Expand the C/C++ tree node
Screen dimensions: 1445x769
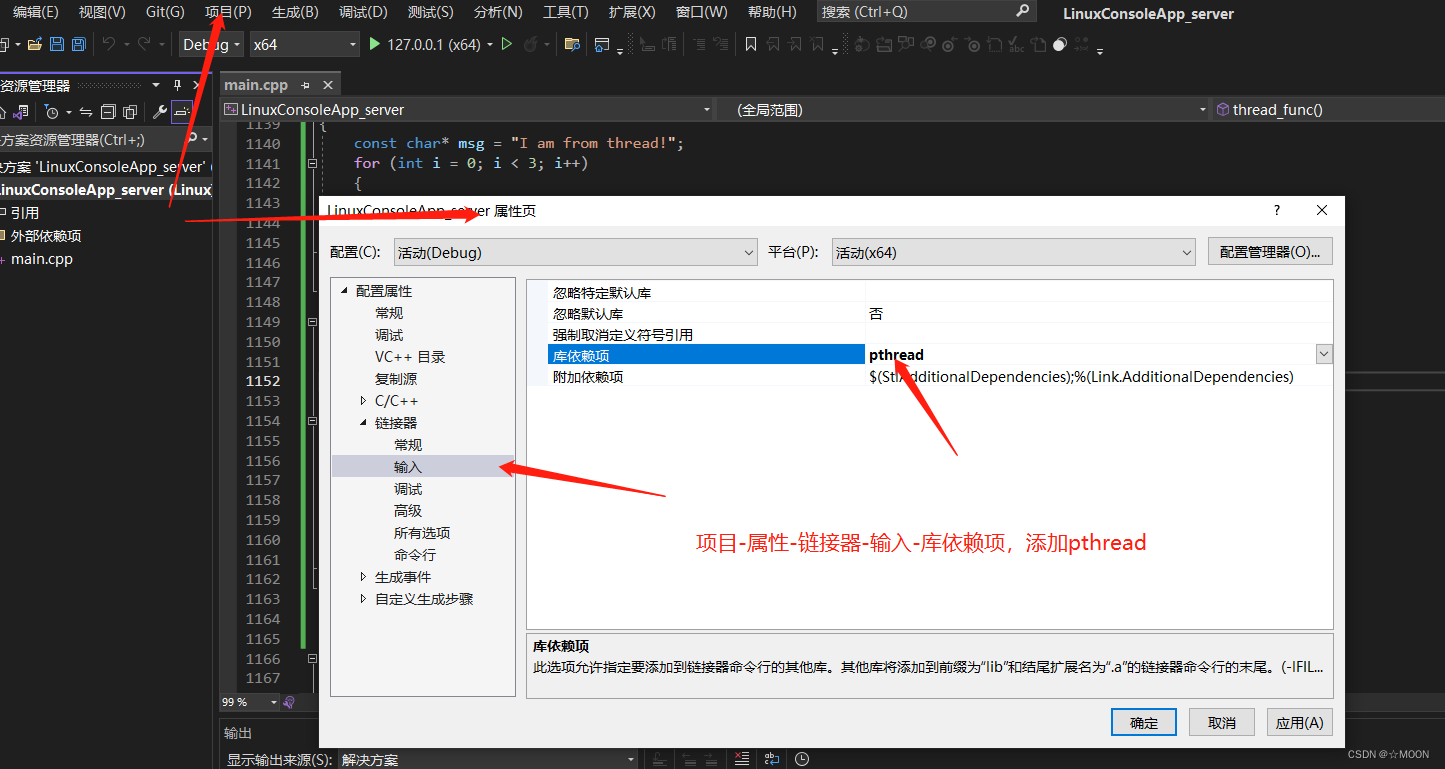pyautogui.click(x=363, y=401)
